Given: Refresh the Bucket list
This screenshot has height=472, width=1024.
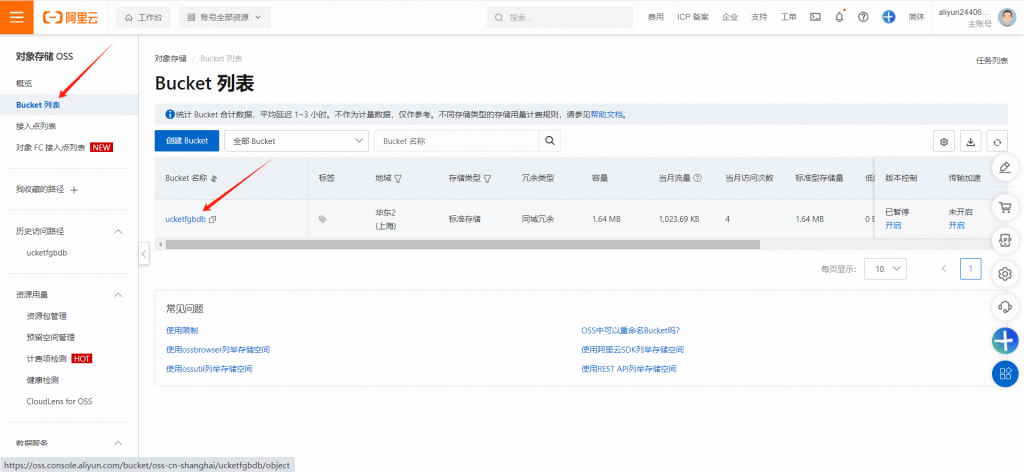Looking at the screenshot, I should tap(997, 142).
